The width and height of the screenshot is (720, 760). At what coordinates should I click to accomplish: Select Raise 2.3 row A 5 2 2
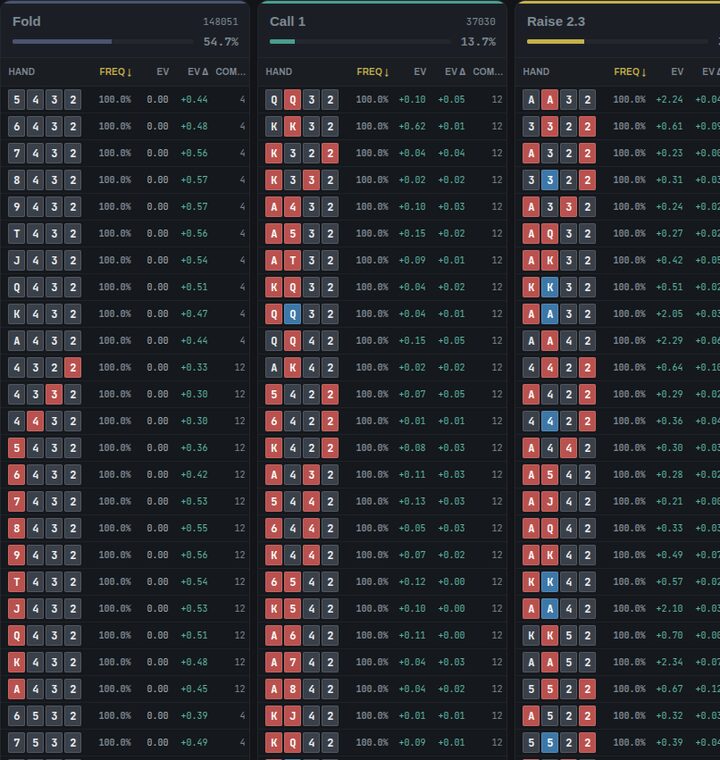[618, 715]
